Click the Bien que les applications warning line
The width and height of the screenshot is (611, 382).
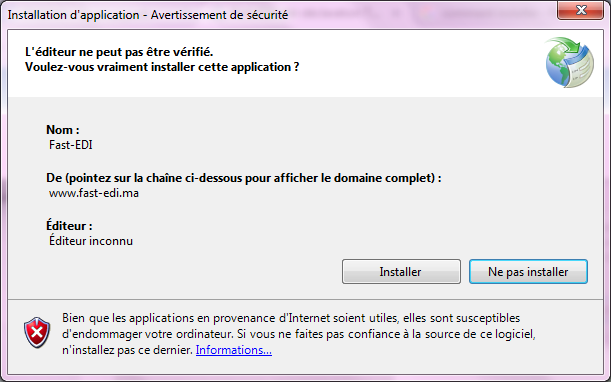click(291, 318)
